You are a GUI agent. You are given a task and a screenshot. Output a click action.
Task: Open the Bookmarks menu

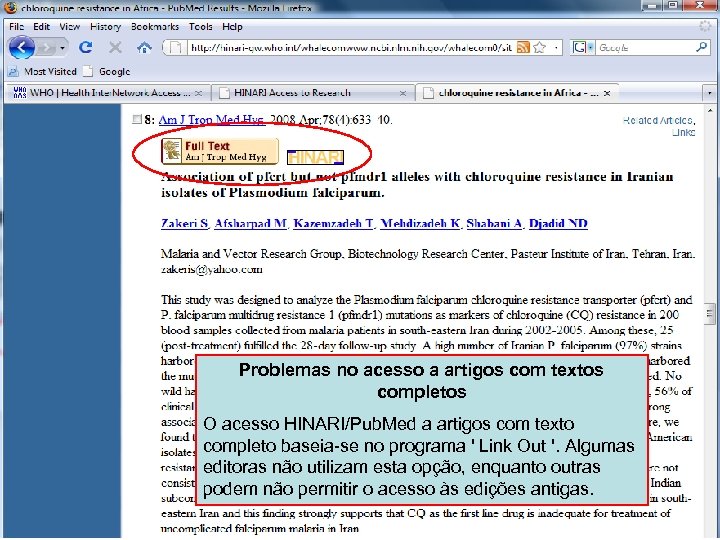pyautogui.click(x=155, y=27)
